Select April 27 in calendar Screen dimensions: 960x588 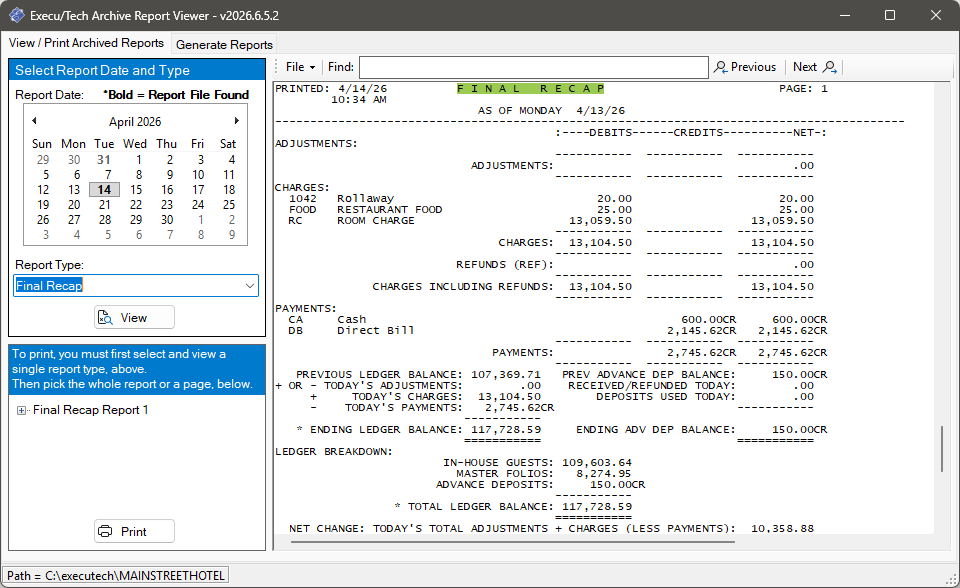(74, 220)
